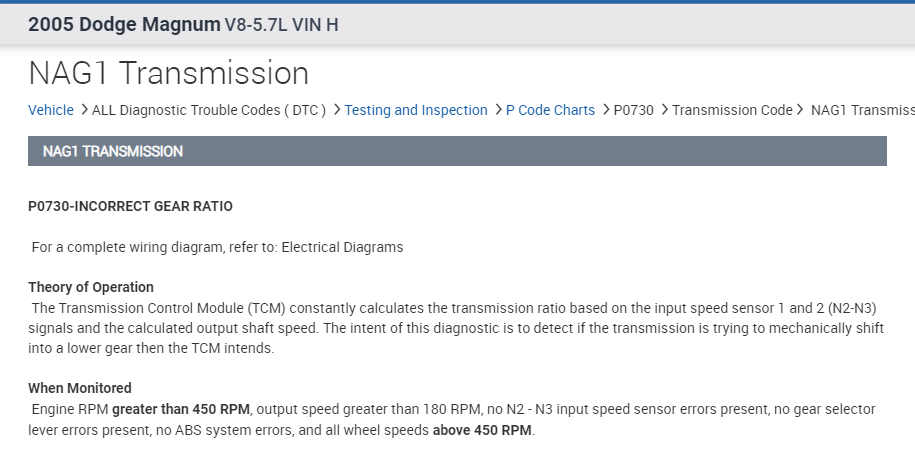The height and width of the screenshot is (462, 915).
Task: Click the chevron before Testing and Inspection
Action: 337,110
